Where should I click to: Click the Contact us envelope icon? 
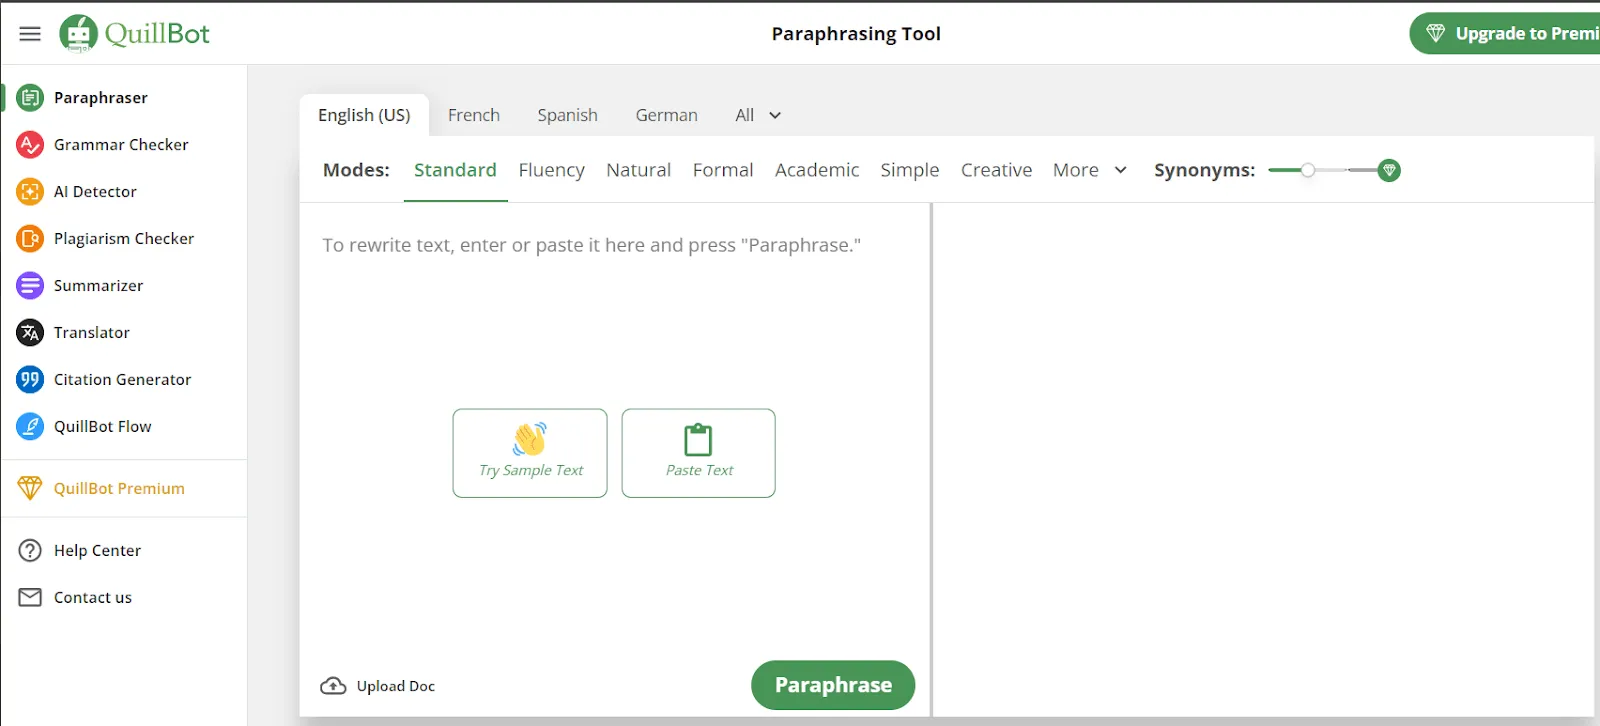(x=30, y=597)
